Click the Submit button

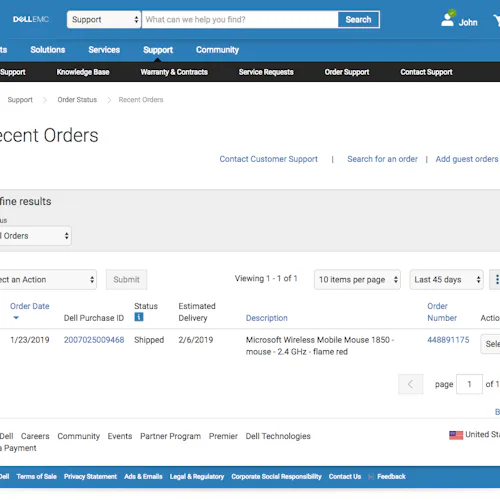coord(126,279)
